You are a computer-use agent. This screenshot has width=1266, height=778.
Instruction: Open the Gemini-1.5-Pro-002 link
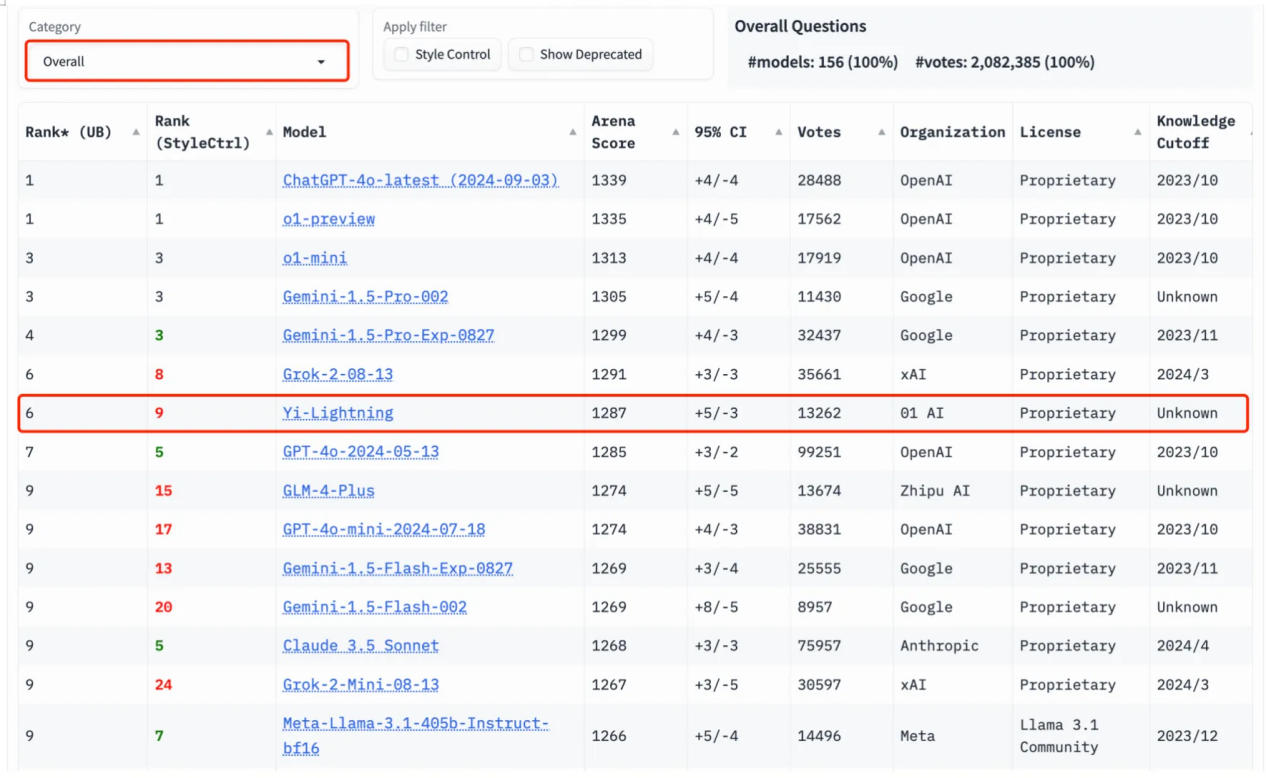(x=366, y=297)
